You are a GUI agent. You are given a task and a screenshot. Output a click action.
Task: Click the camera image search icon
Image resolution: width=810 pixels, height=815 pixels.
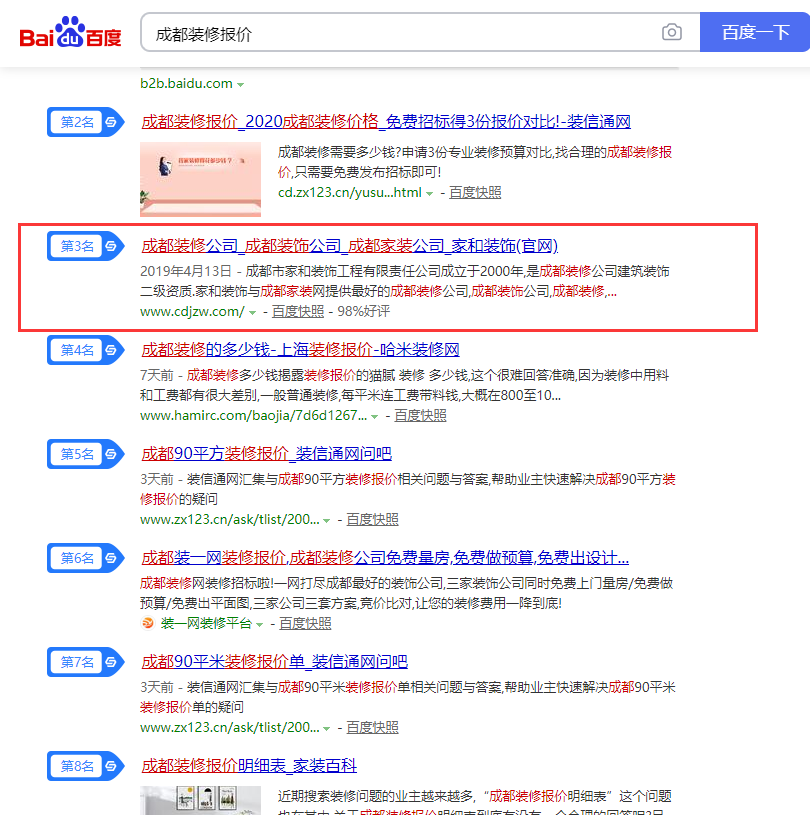(x=672, y=33)
